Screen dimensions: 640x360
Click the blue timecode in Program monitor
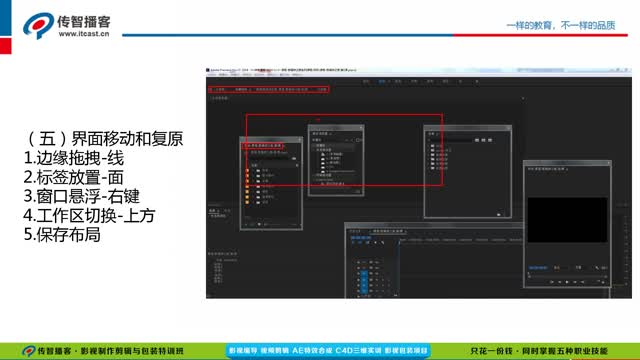538,268
